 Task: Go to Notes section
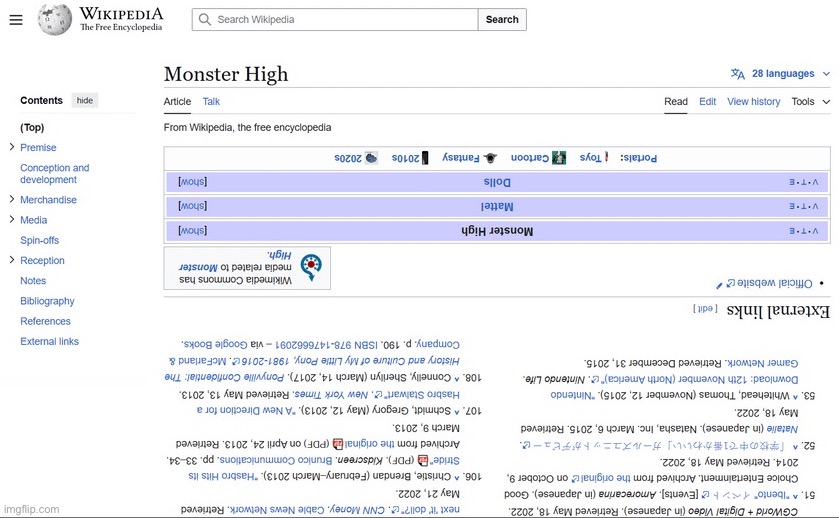pos(33,281)
